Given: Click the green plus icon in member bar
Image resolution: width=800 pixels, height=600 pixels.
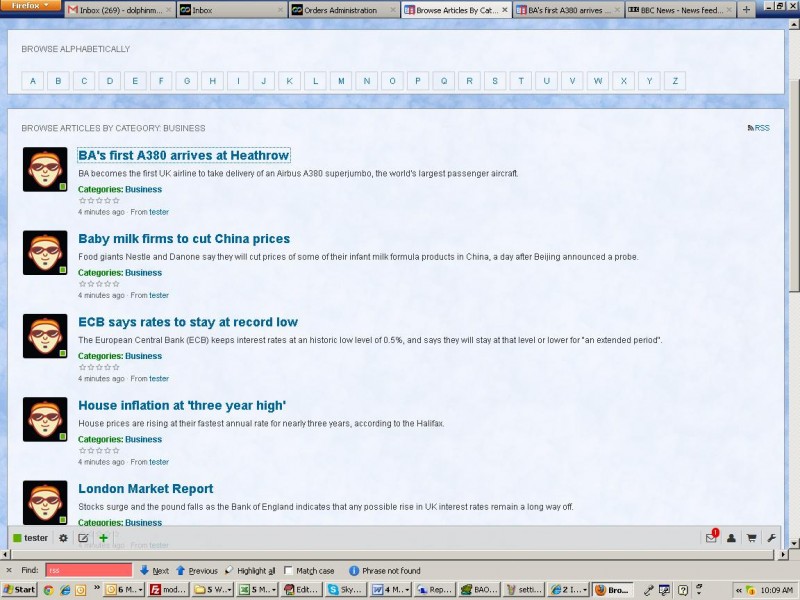Looking at the screenshot, I should click(x=104, y=538).
